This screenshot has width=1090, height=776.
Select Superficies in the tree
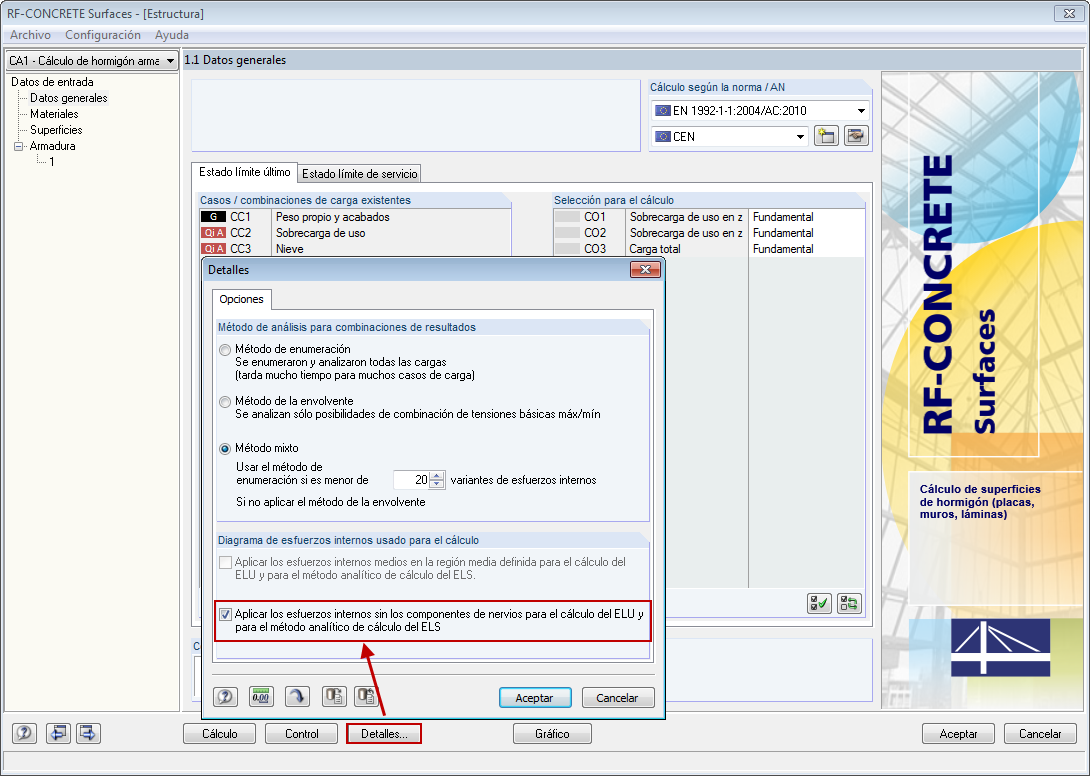[x=56, y=130]
